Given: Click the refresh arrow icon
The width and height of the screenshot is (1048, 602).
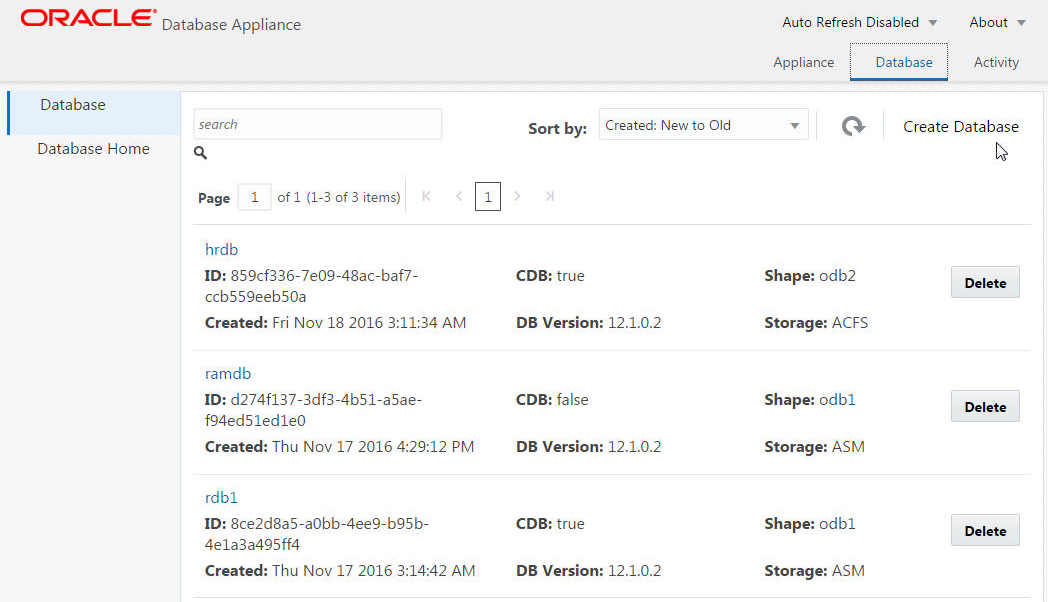Looking at the screenshot, I should point(852,126).
